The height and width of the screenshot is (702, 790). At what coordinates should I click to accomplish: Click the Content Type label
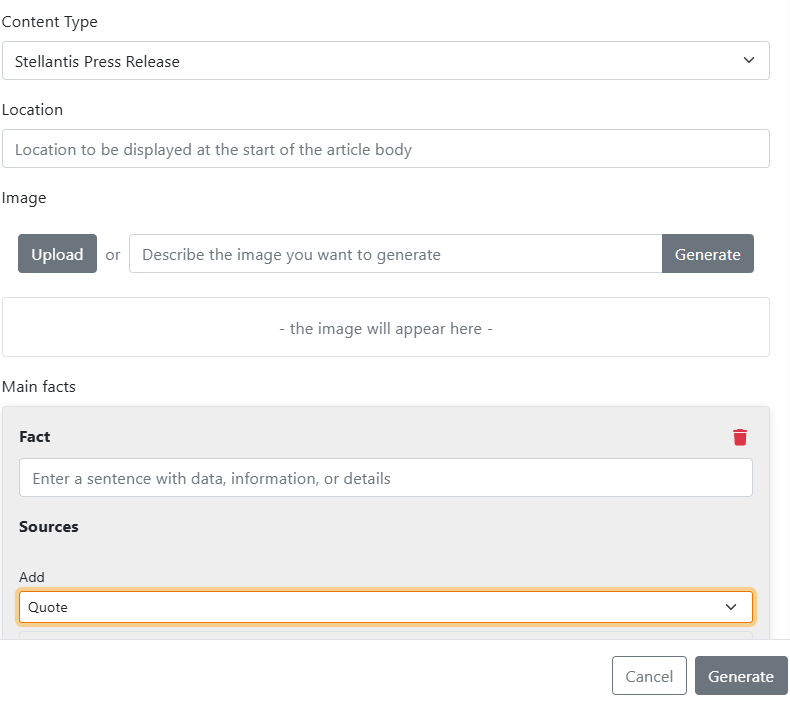[50, 21]
